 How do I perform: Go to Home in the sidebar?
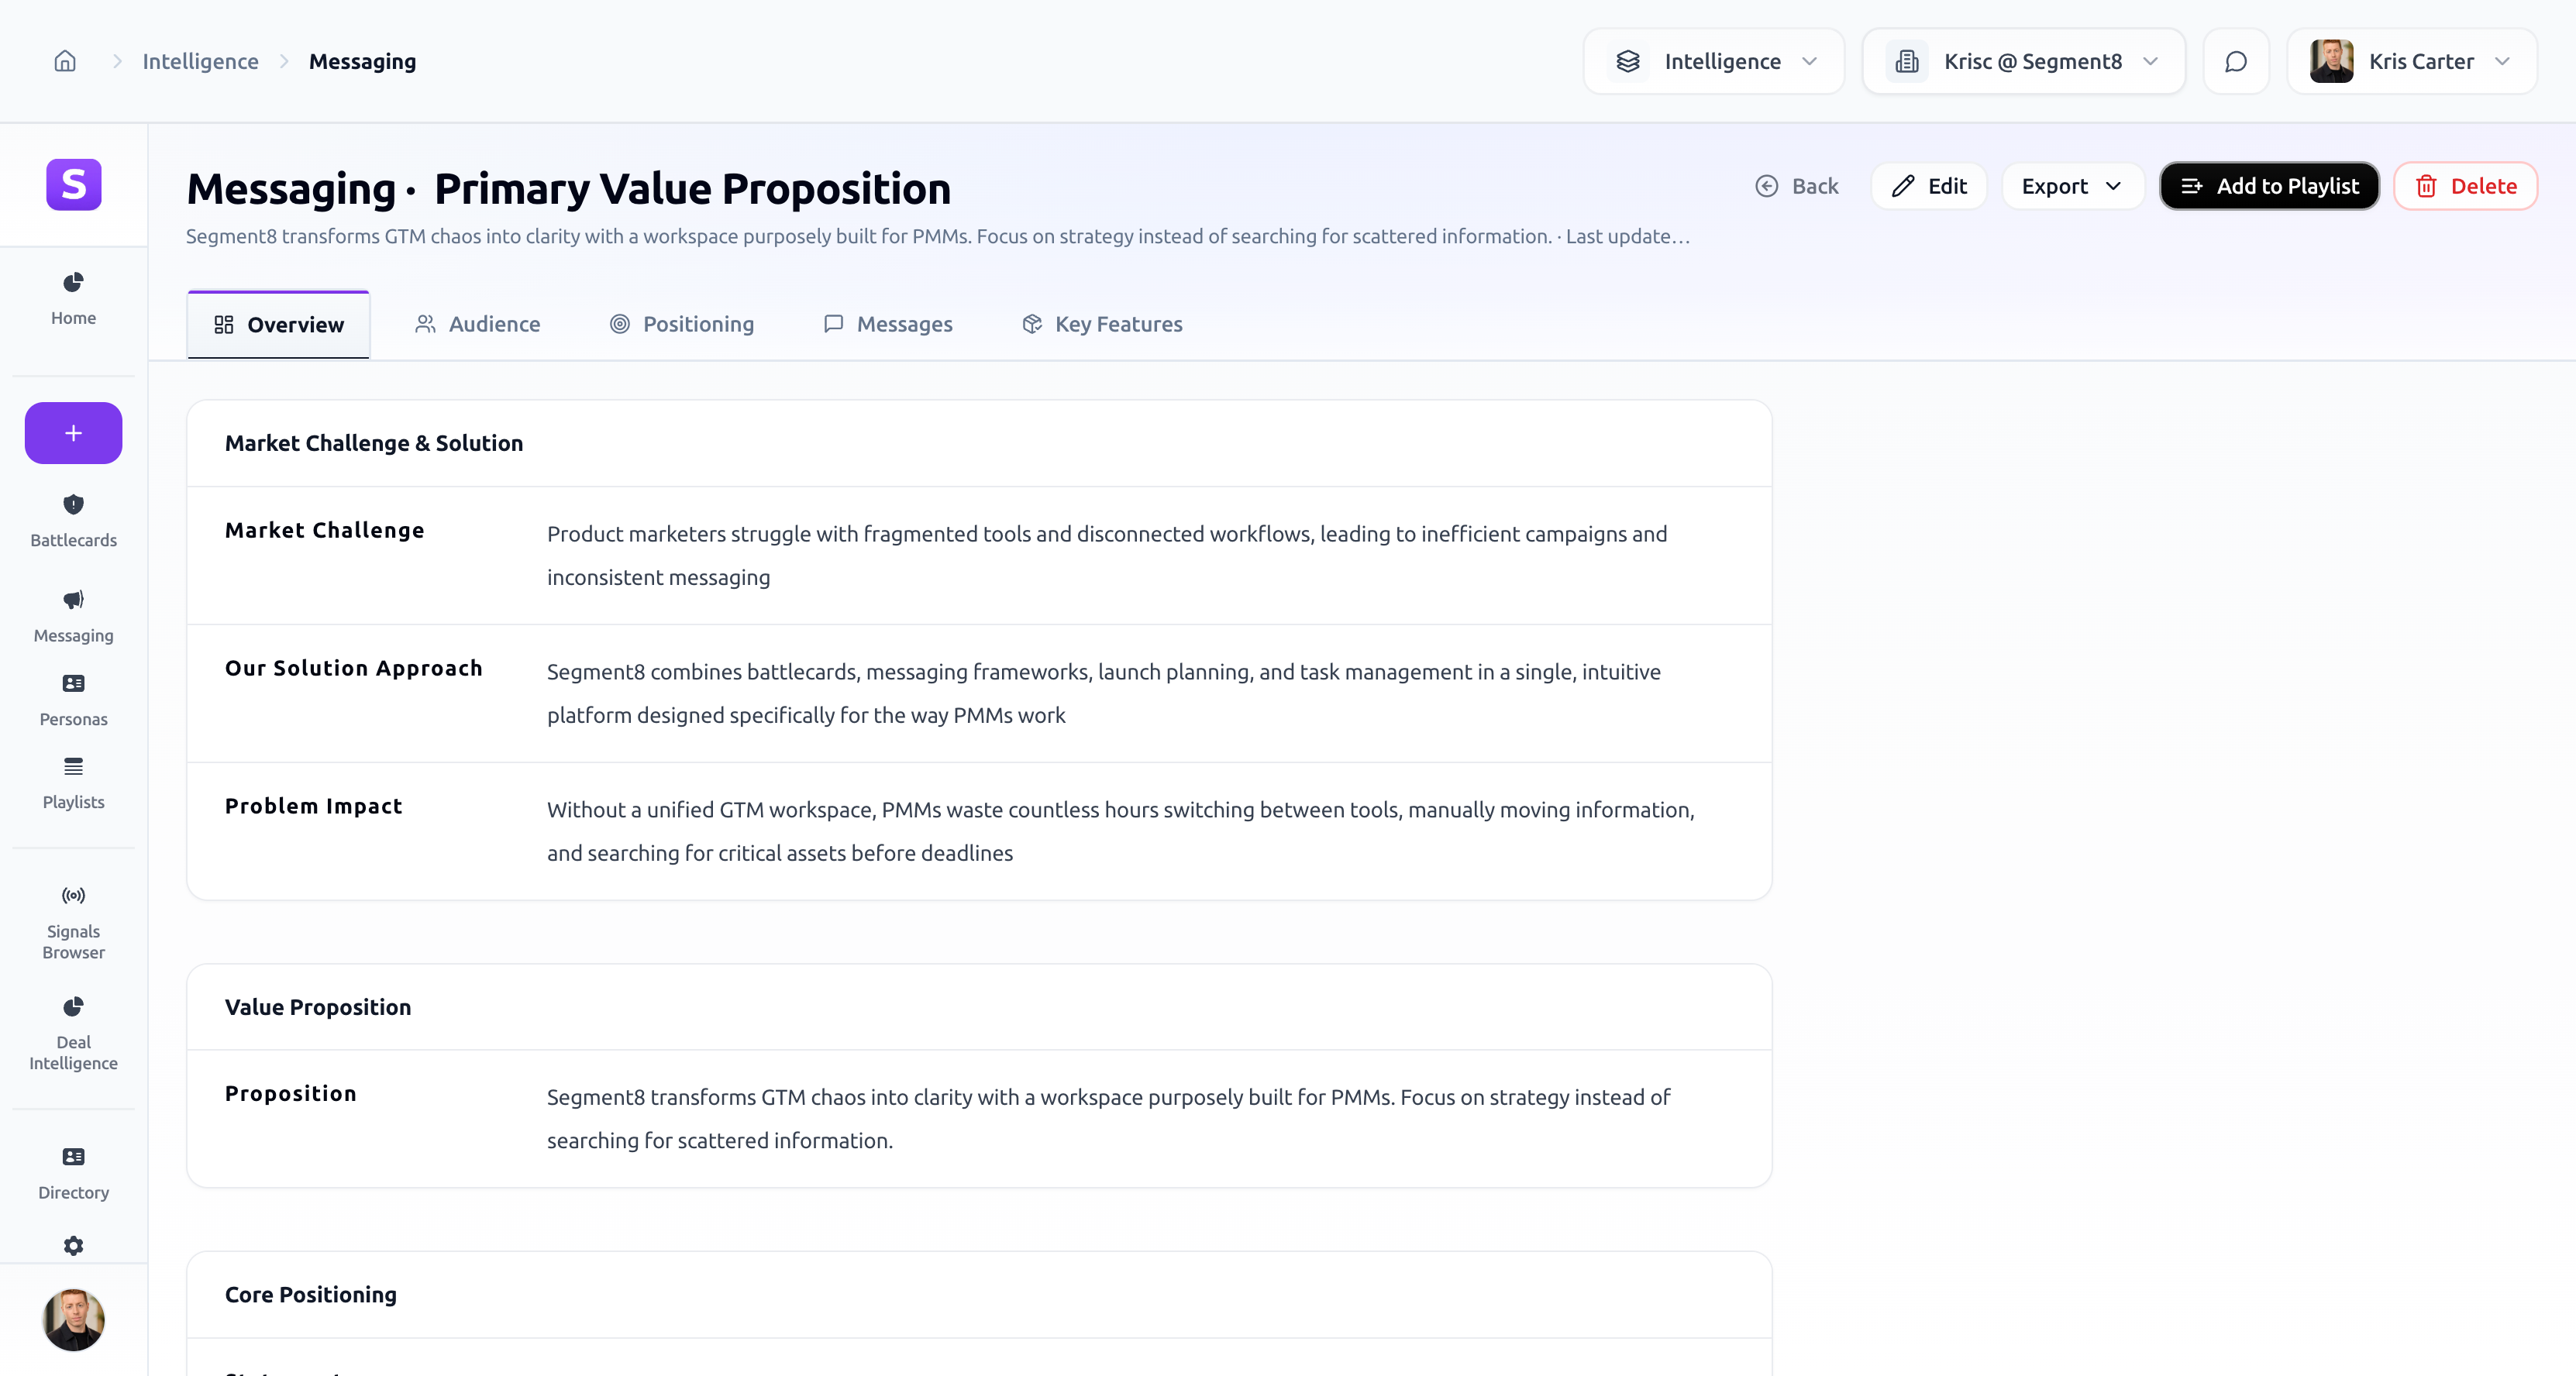(73, 299)
